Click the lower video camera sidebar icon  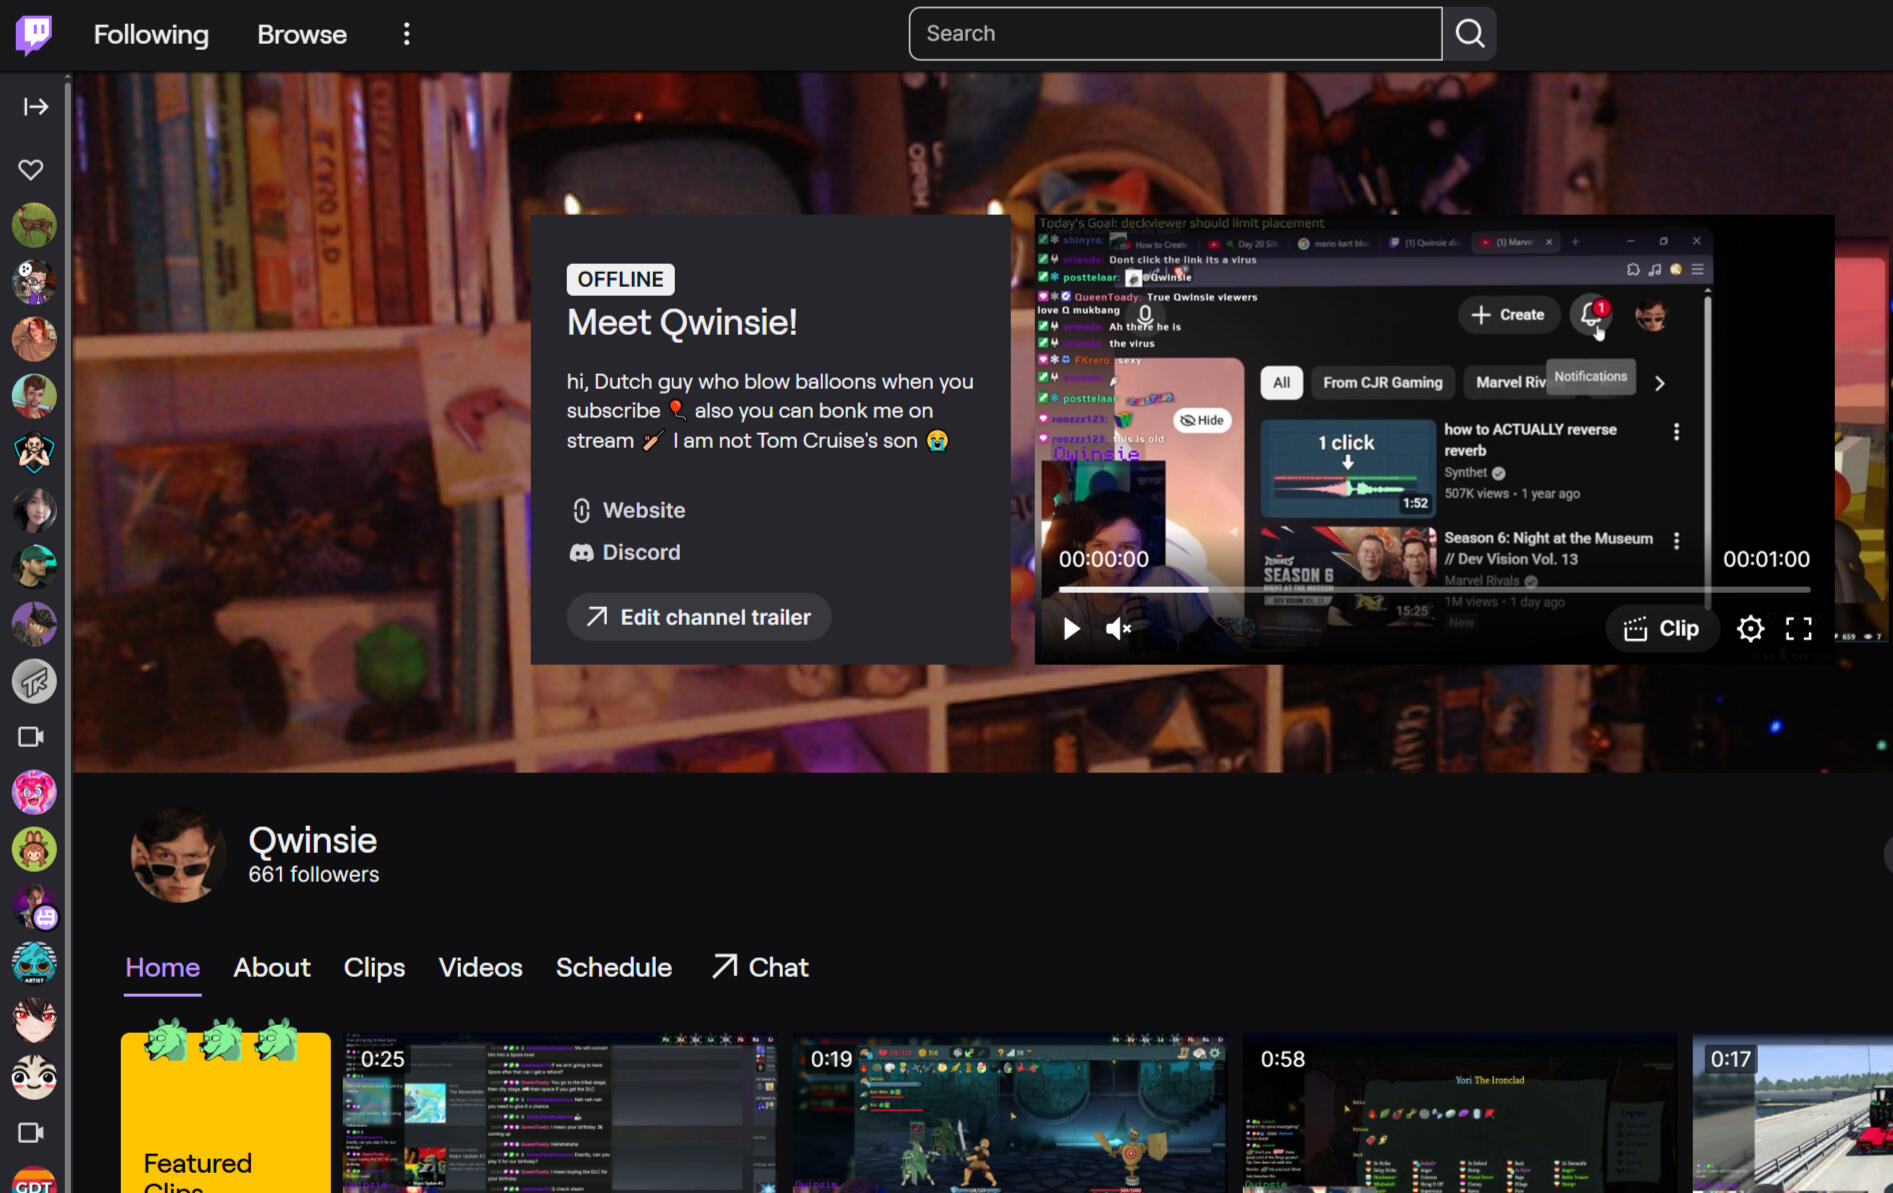pyautogui.click(x=32, y=1133)
